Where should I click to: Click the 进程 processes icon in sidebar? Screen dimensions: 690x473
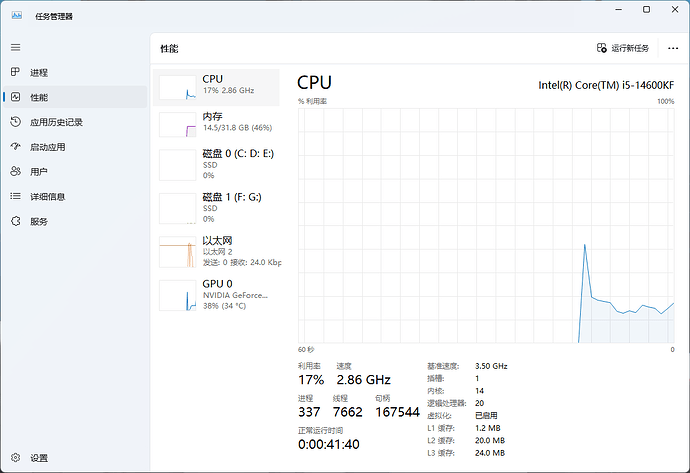[x=15, y=72]
